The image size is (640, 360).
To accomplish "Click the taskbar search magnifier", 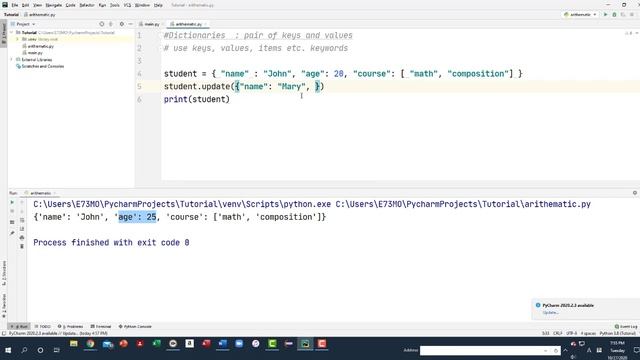I will (x=24, y=350).
